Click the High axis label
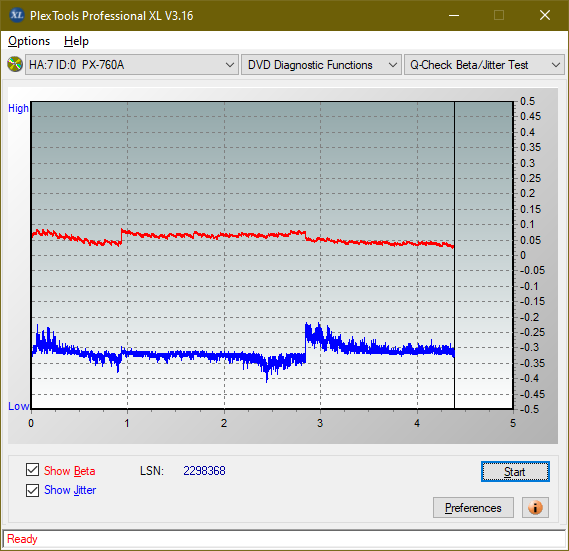 pyautogui.click(x=18, y=108)
